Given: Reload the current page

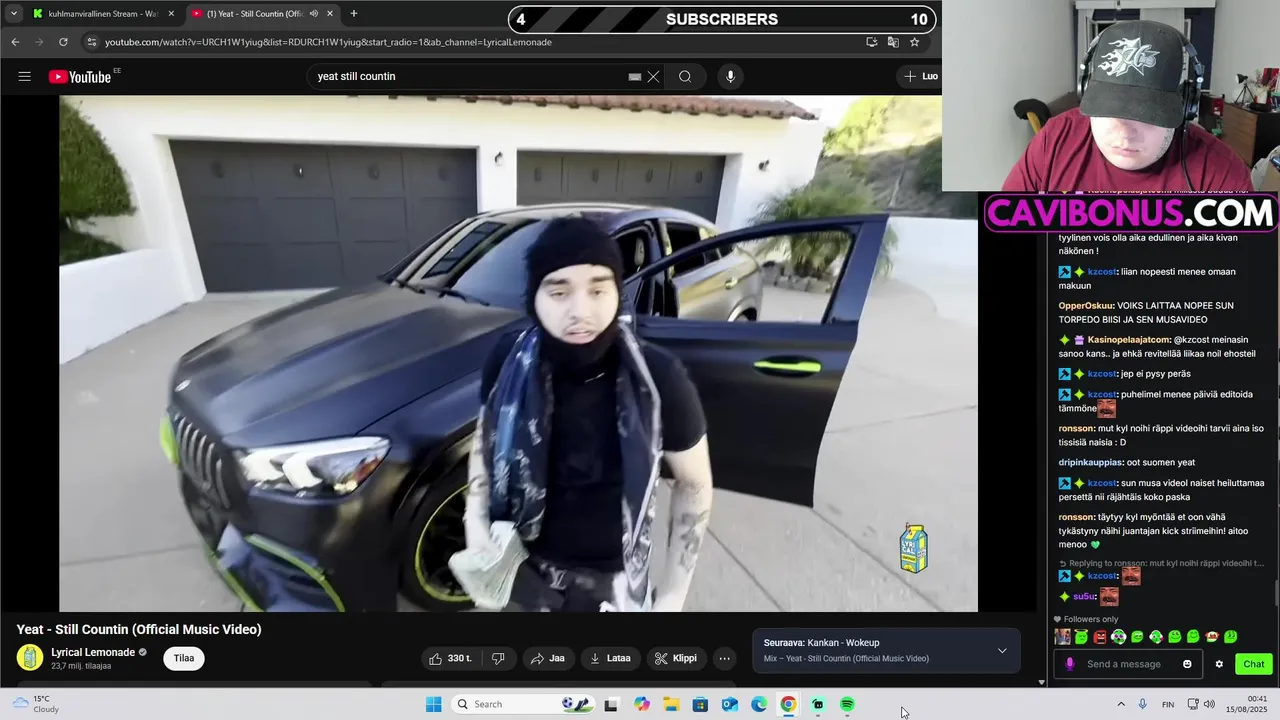Looking at the screenshot, I should click(63, 42).
